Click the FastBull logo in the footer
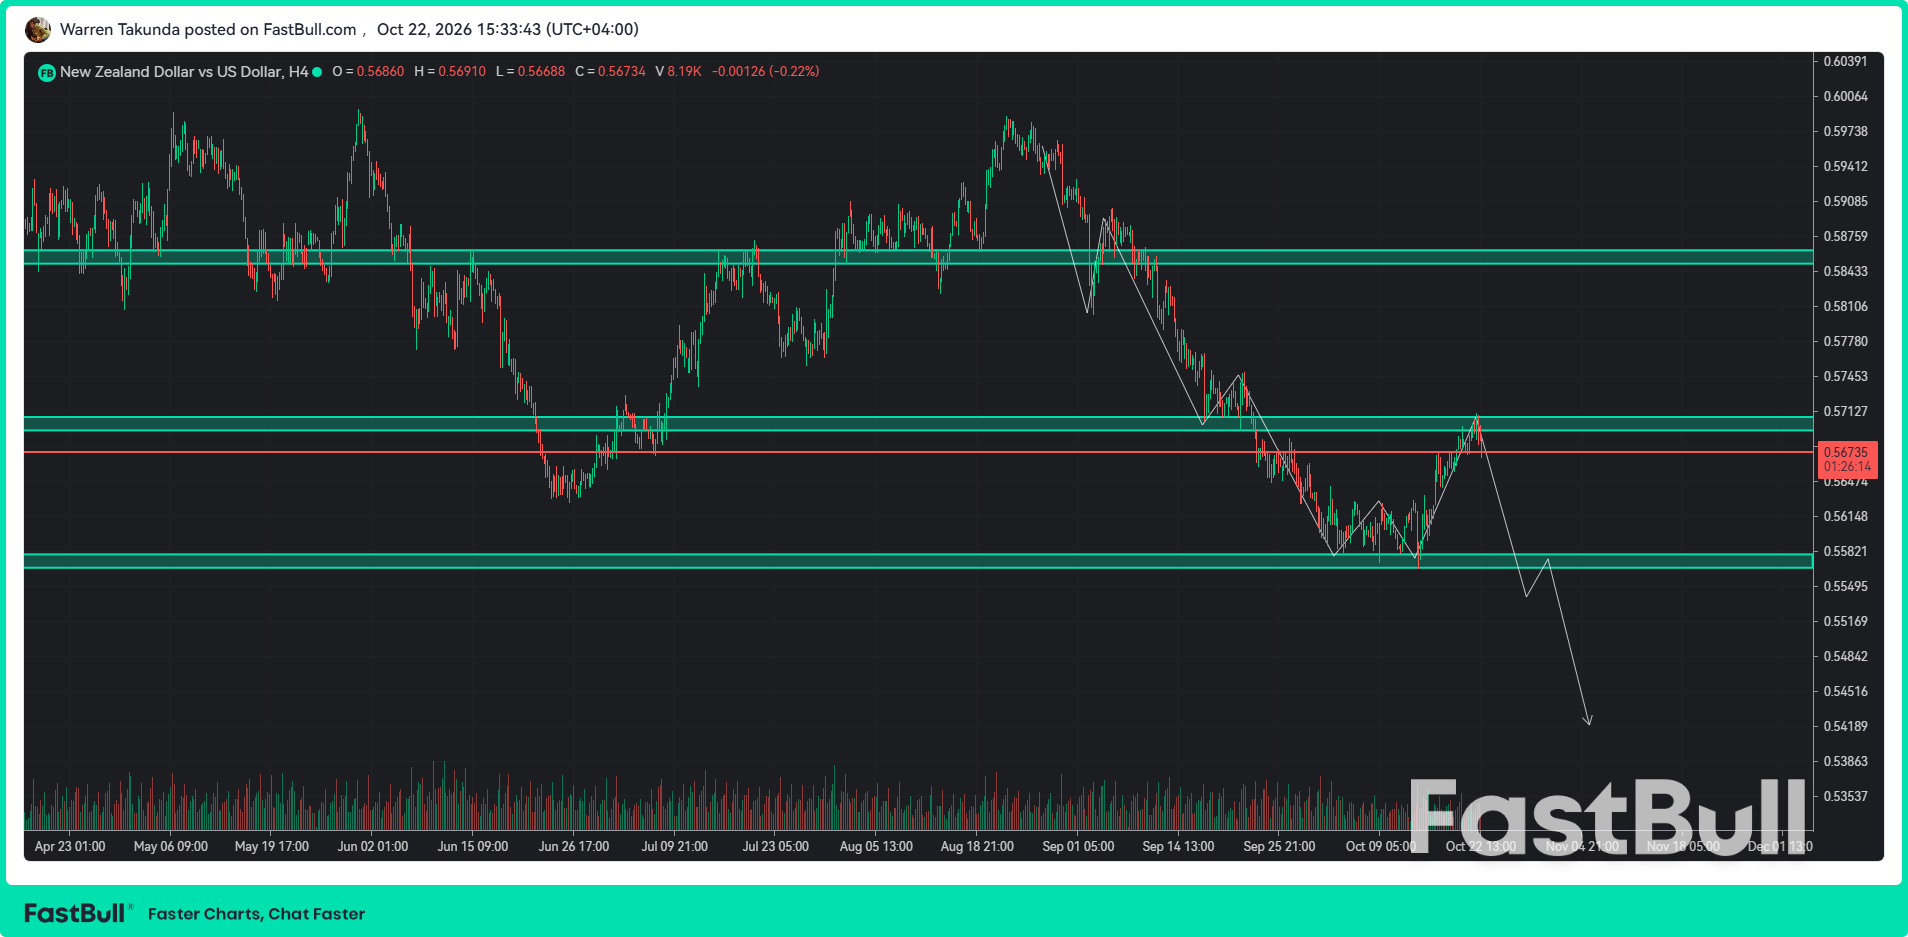The height and width of the screenshot is (937, 1908). click(x=78, y=913)
